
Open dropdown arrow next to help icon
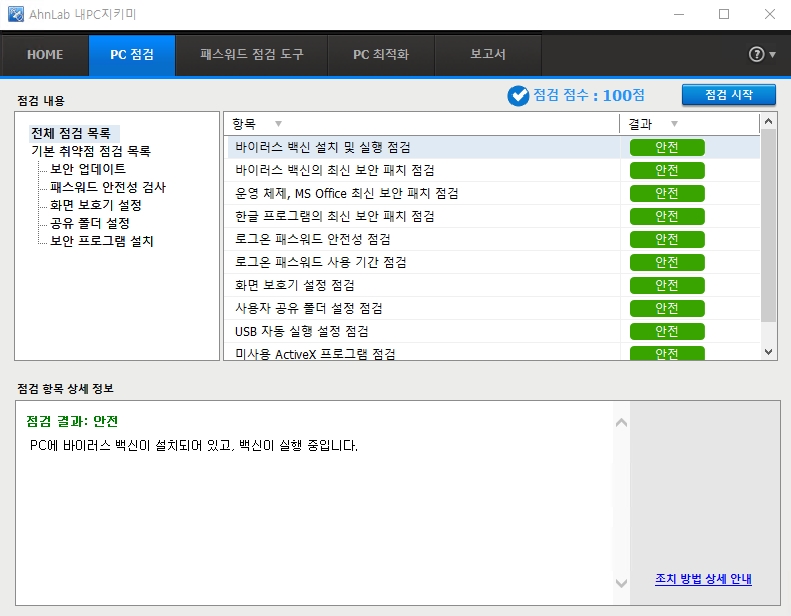pyautogui.click(x=772, y=55)
